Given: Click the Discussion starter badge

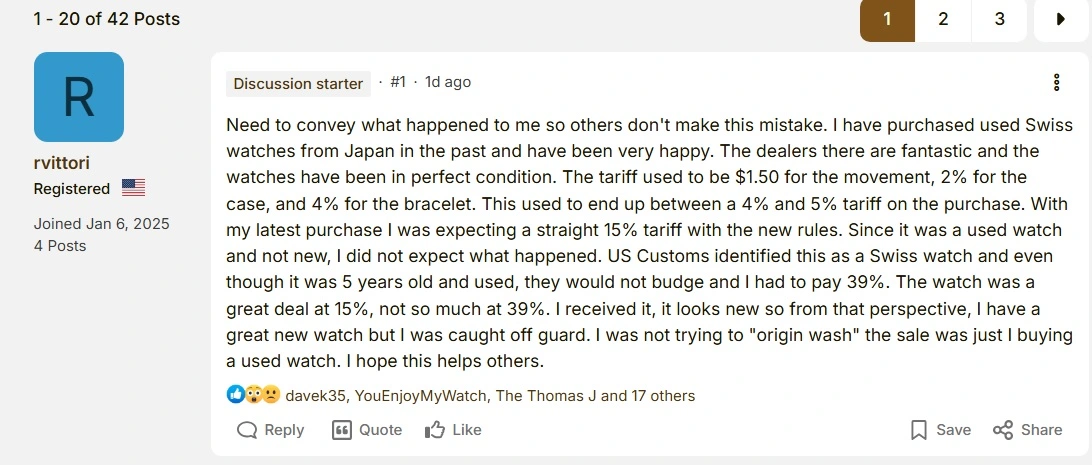Looking at the screenshot, I should [298, 83].
